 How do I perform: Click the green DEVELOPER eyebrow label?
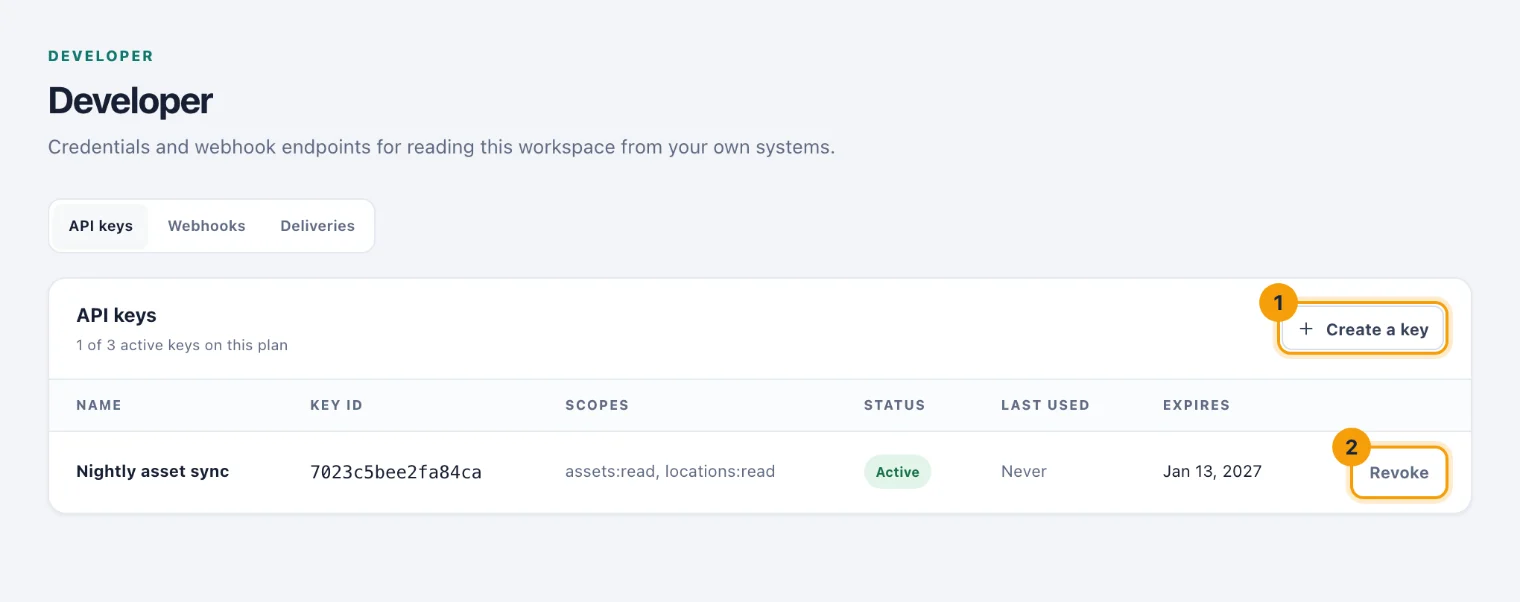[x=101, y=56]
